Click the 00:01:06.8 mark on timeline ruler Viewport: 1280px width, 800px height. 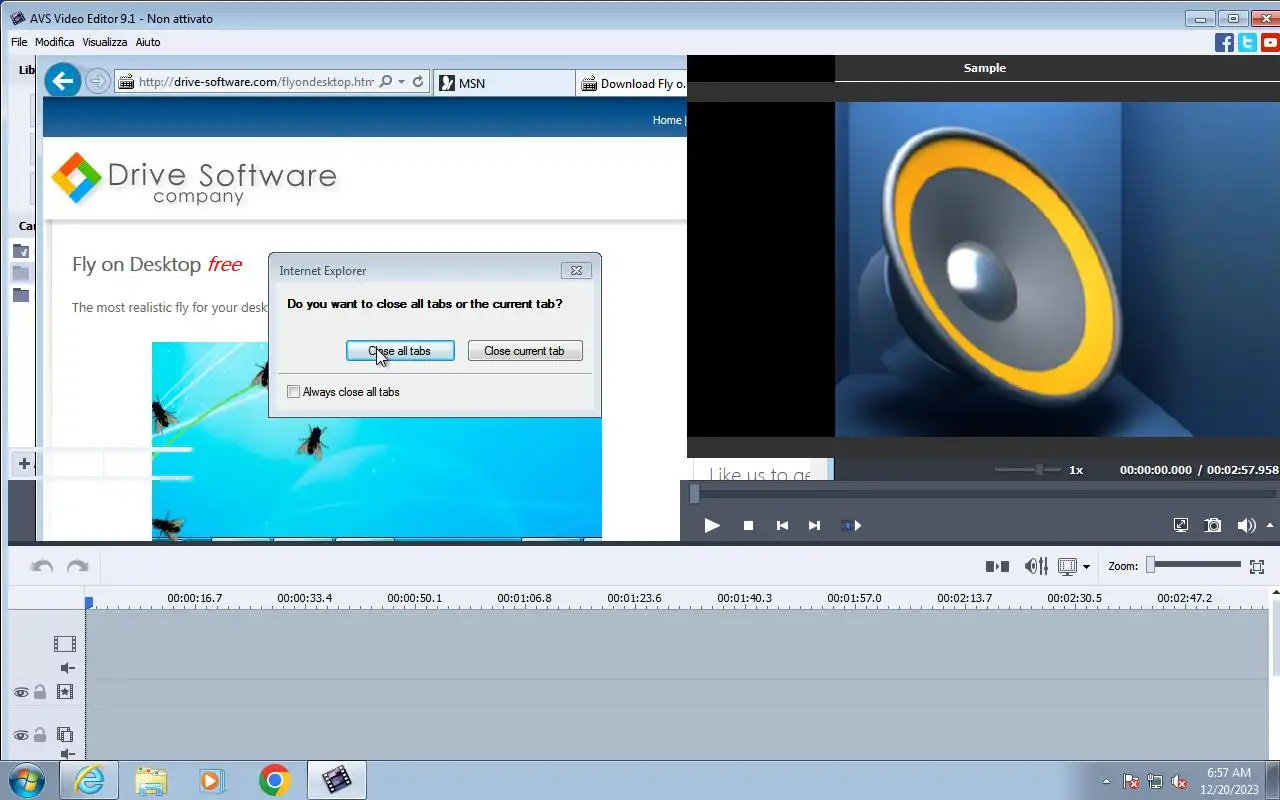pyautogui.click(x=524, y=598)
